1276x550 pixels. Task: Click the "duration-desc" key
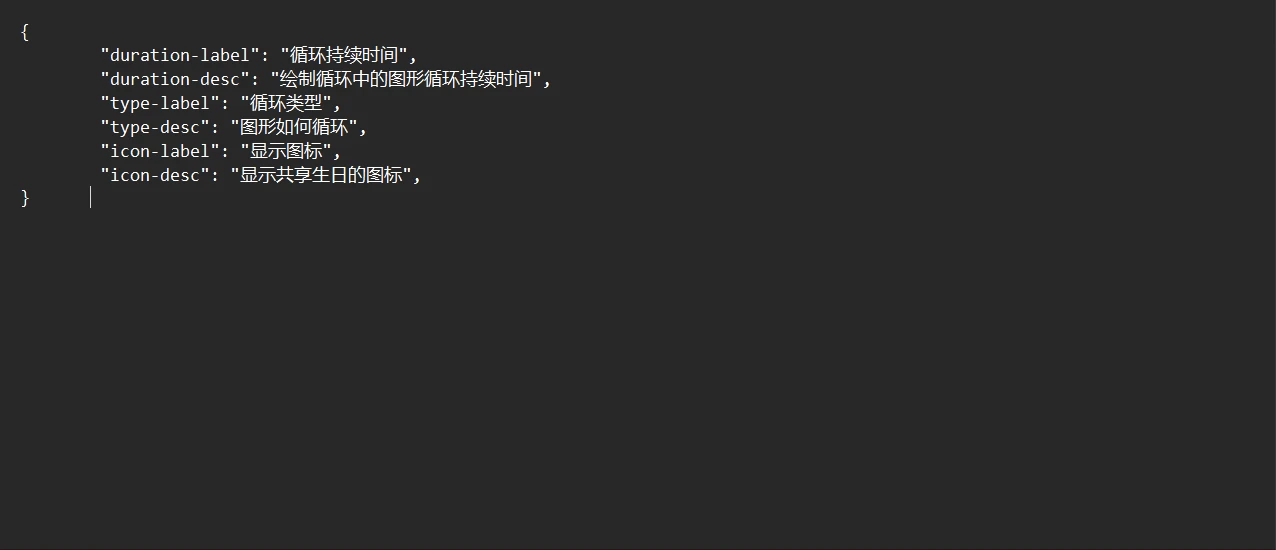tap(170, 80)
